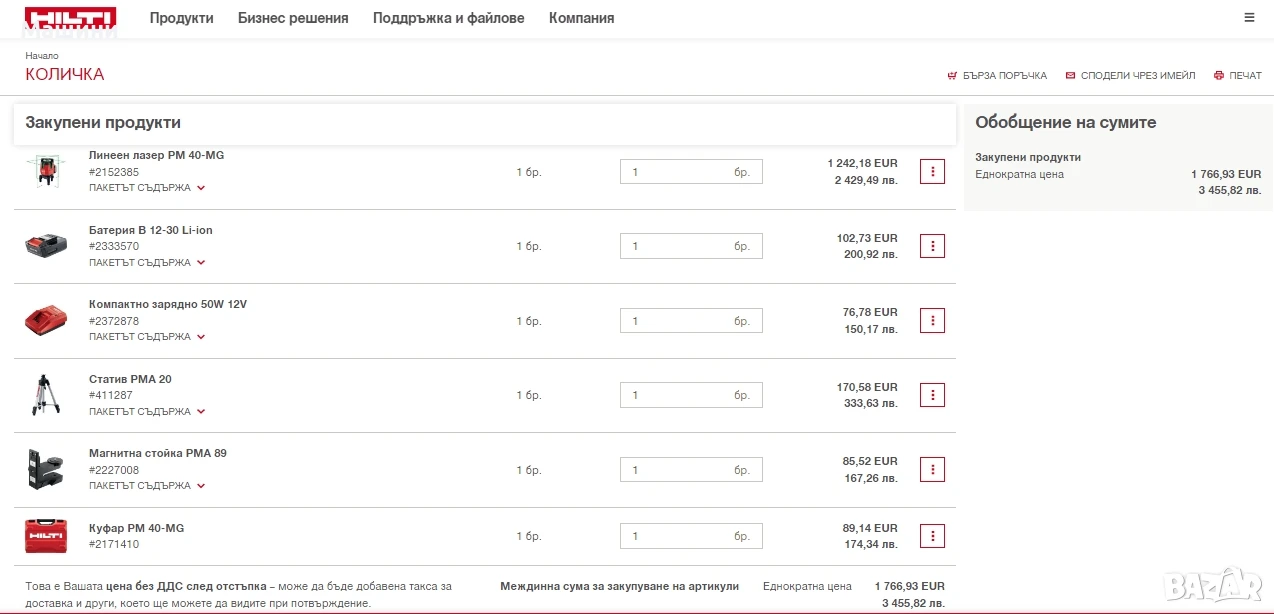
Task: Open the Бизнес решения menu
Action: [x=293, y=18]
